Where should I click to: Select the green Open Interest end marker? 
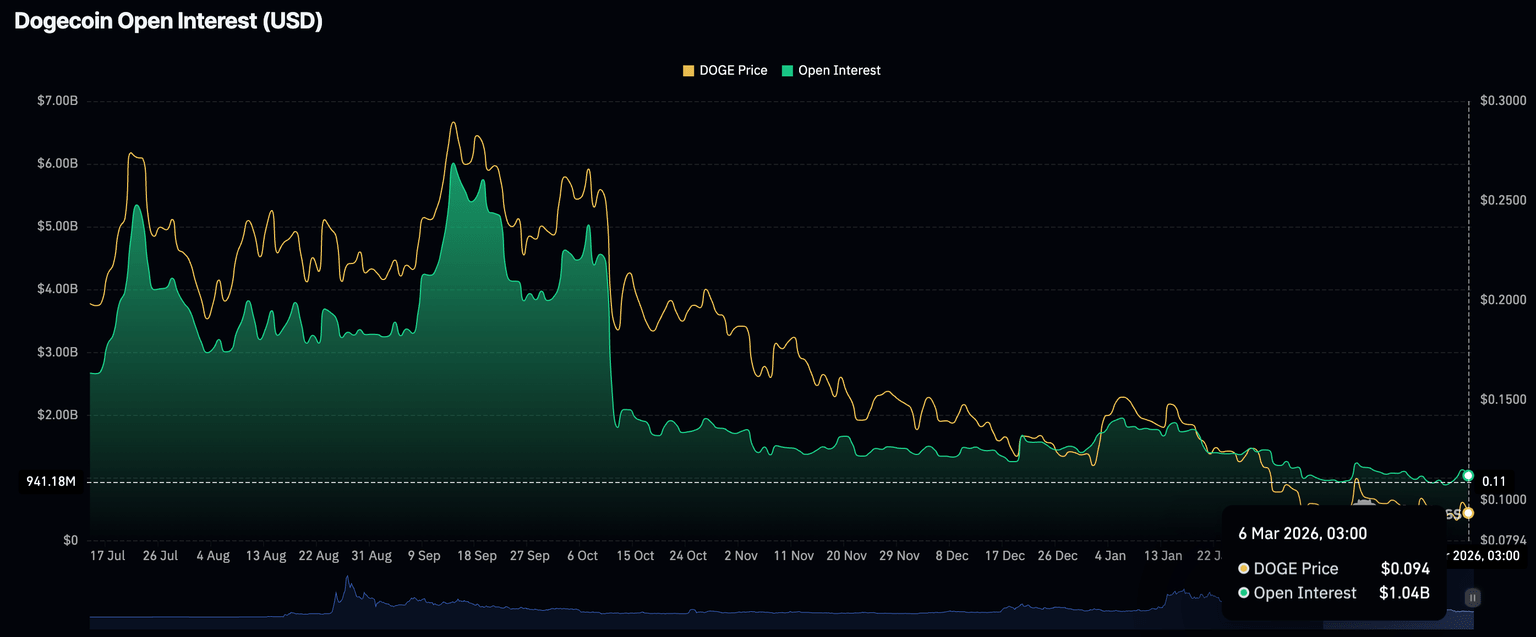1468,476
